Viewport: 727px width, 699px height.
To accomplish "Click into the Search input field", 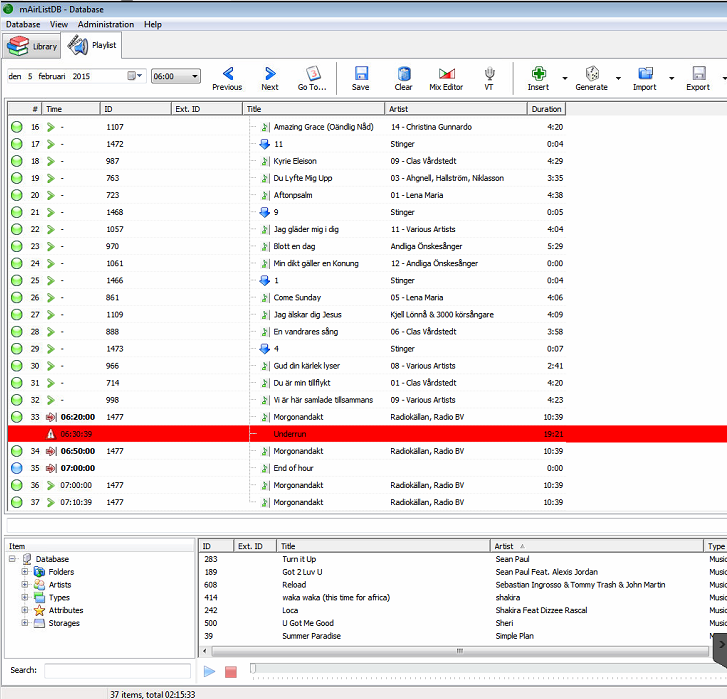I will tap(117, 670).
